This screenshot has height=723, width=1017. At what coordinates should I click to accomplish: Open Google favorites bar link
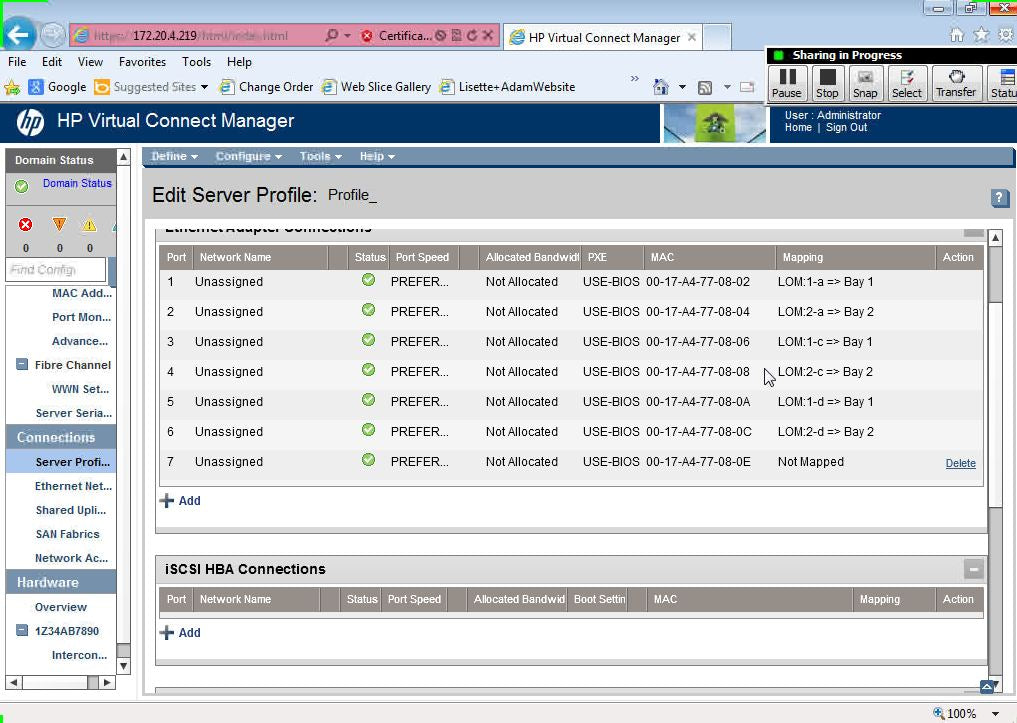[57, 87]
